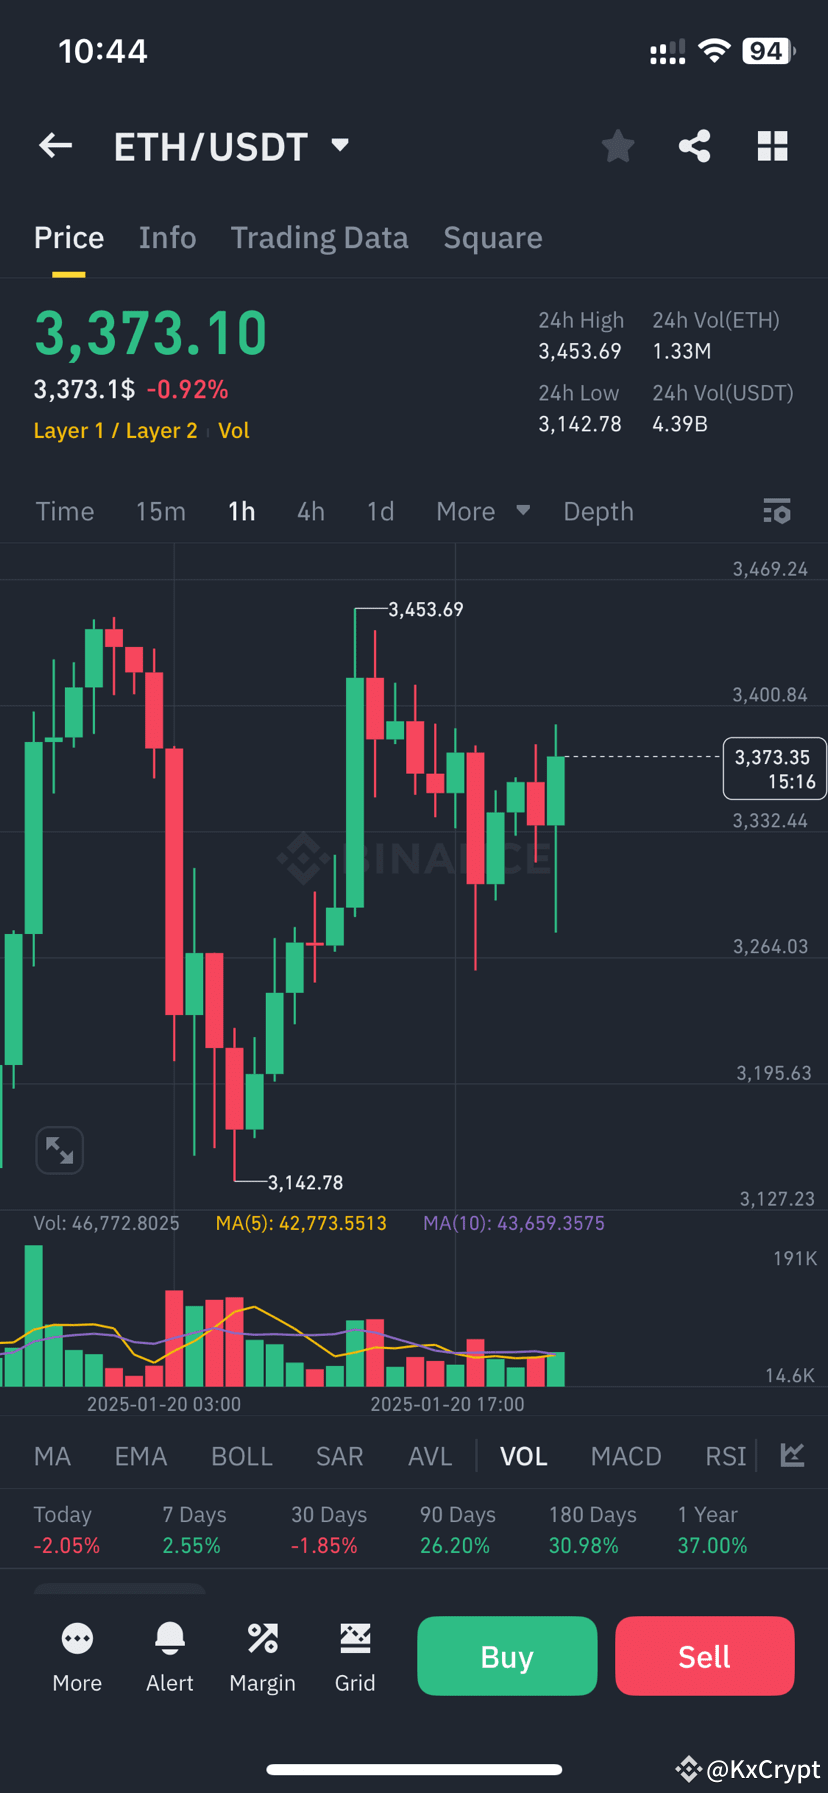Screen dimensions: 828x1793
Task: Open the layout grid icon top right
Action: 772,146
